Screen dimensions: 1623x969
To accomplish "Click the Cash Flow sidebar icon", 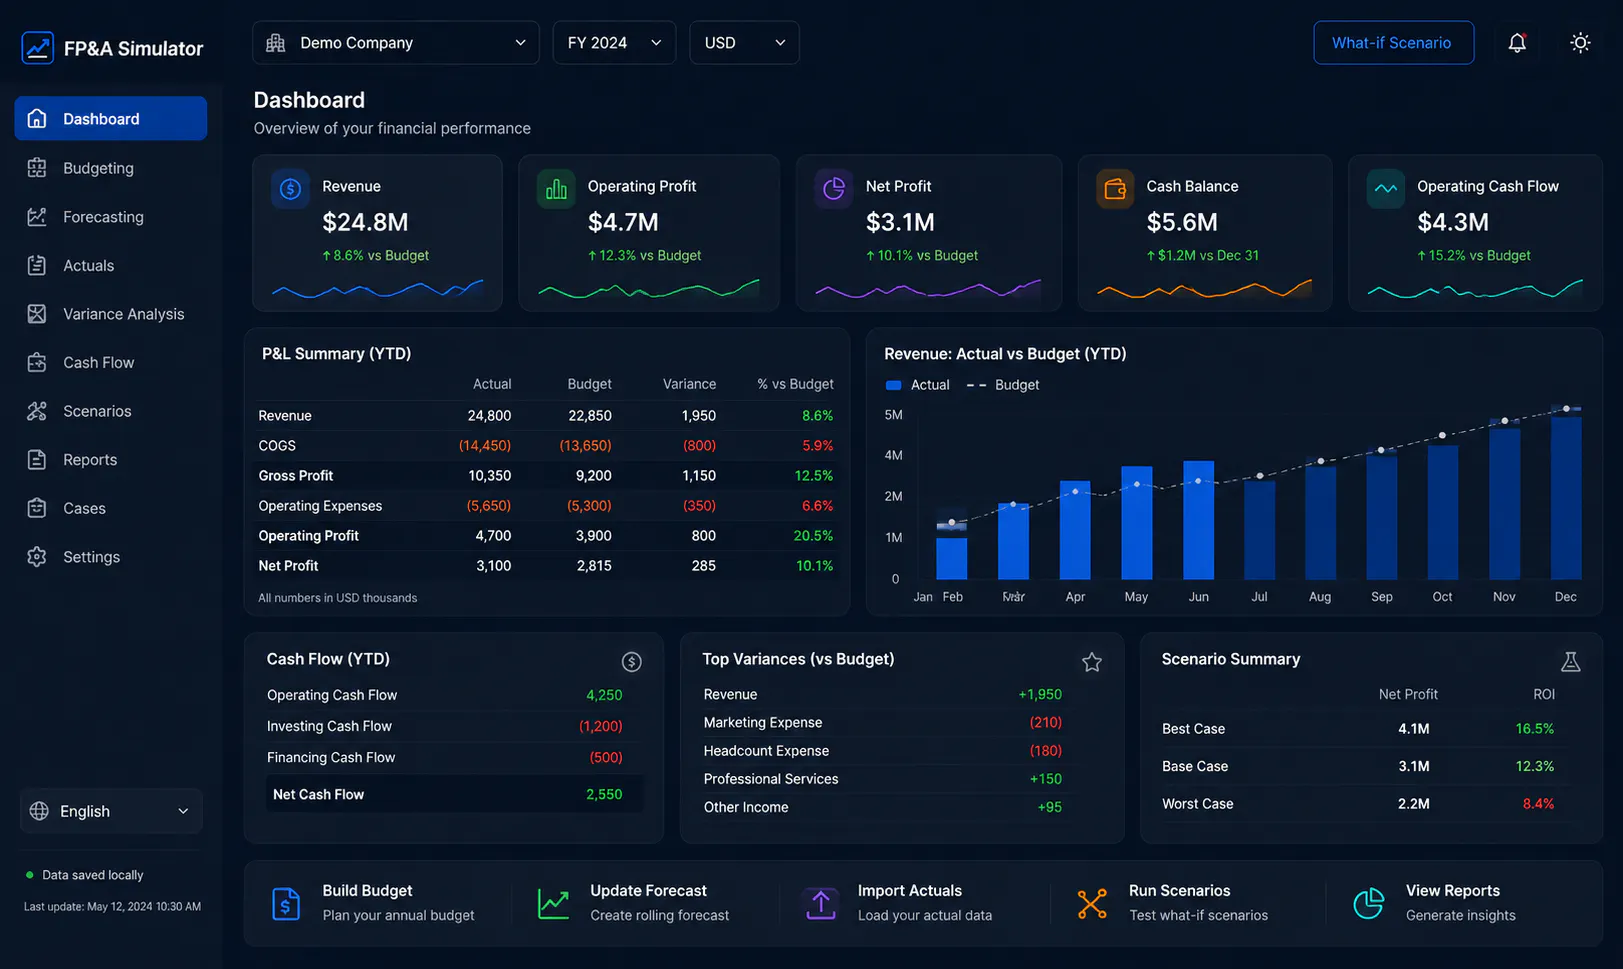I will (x=37, y=362).
